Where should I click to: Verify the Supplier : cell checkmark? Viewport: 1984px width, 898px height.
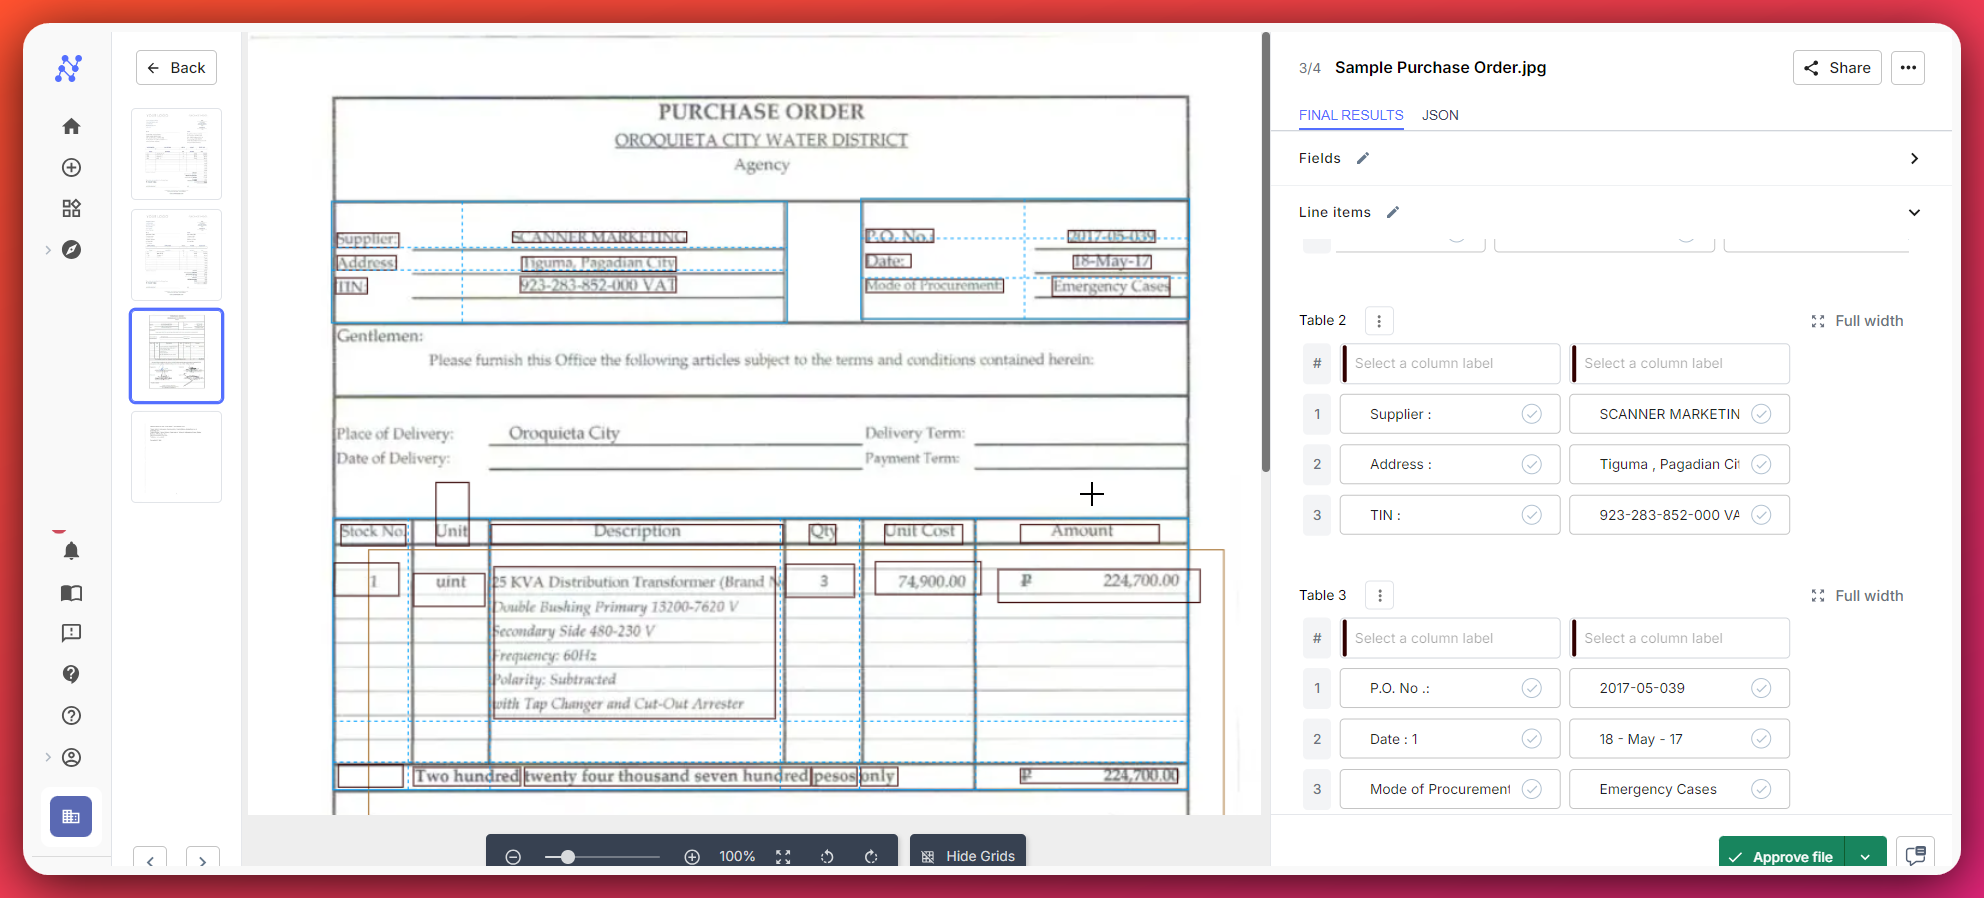[1531, 414]
